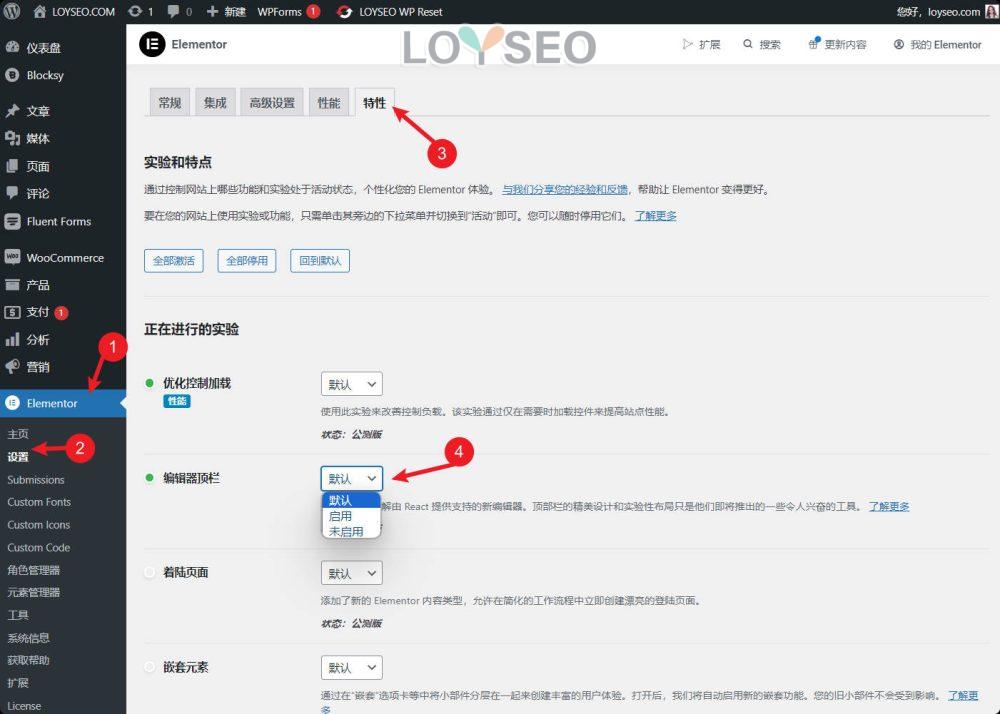
Task: Click the 您好, loyseo.com greeting
Action: point(939,11)
